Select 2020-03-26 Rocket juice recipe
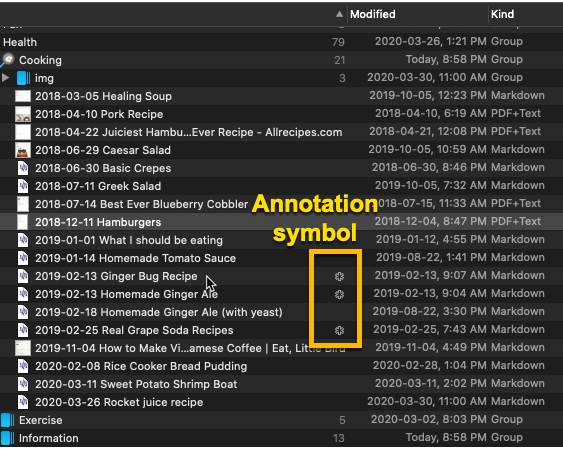The image size is (563, 450). coord(282,402)
